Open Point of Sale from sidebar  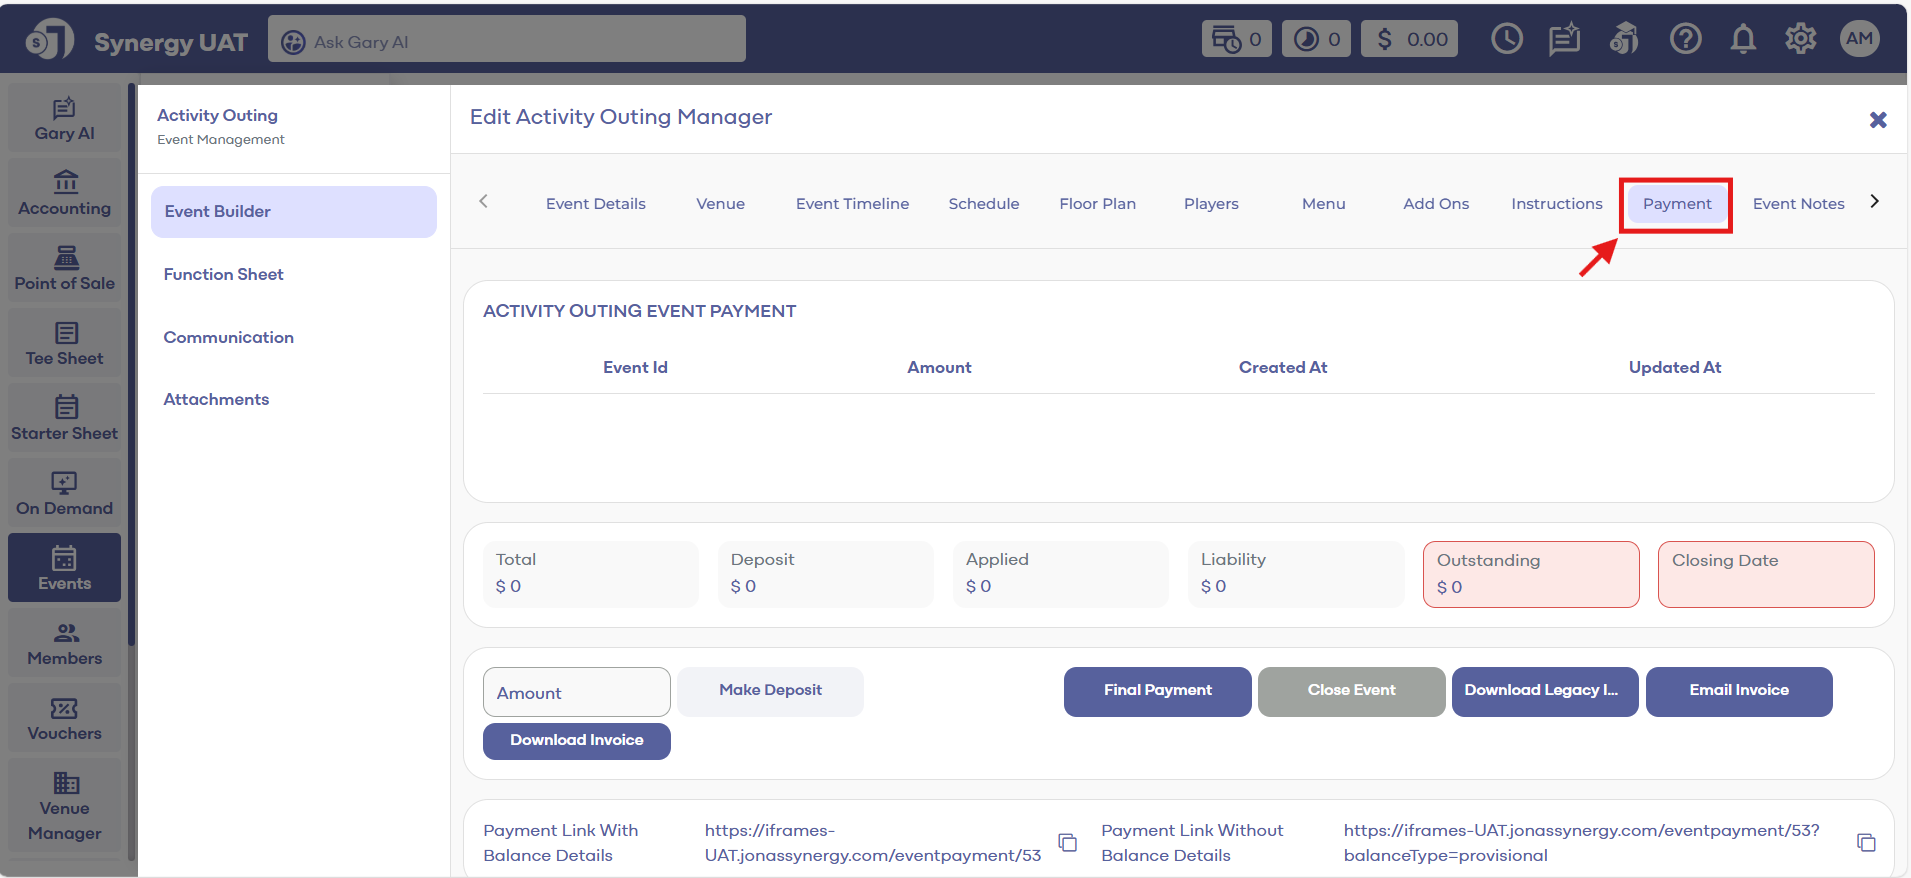[64, 269]
